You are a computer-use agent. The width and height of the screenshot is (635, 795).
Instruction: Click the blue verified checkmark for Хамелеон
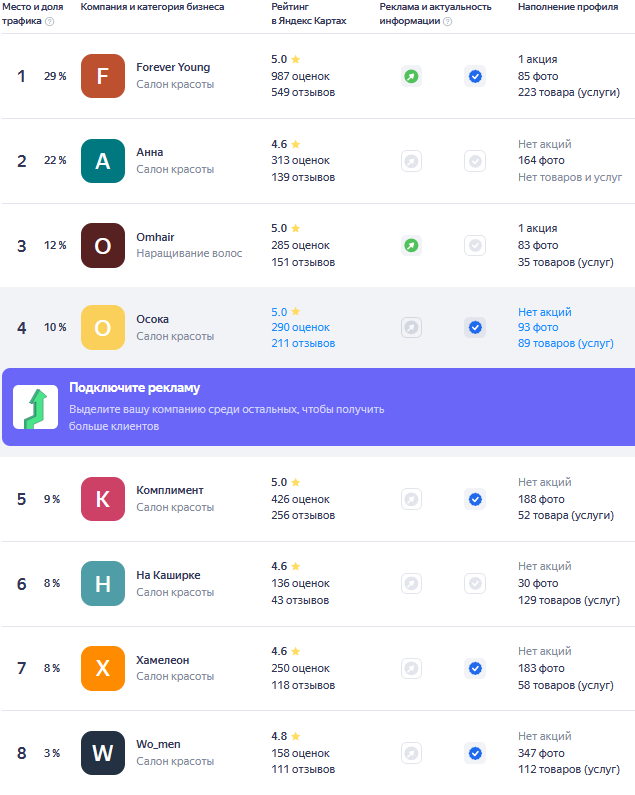pos(475,668)
